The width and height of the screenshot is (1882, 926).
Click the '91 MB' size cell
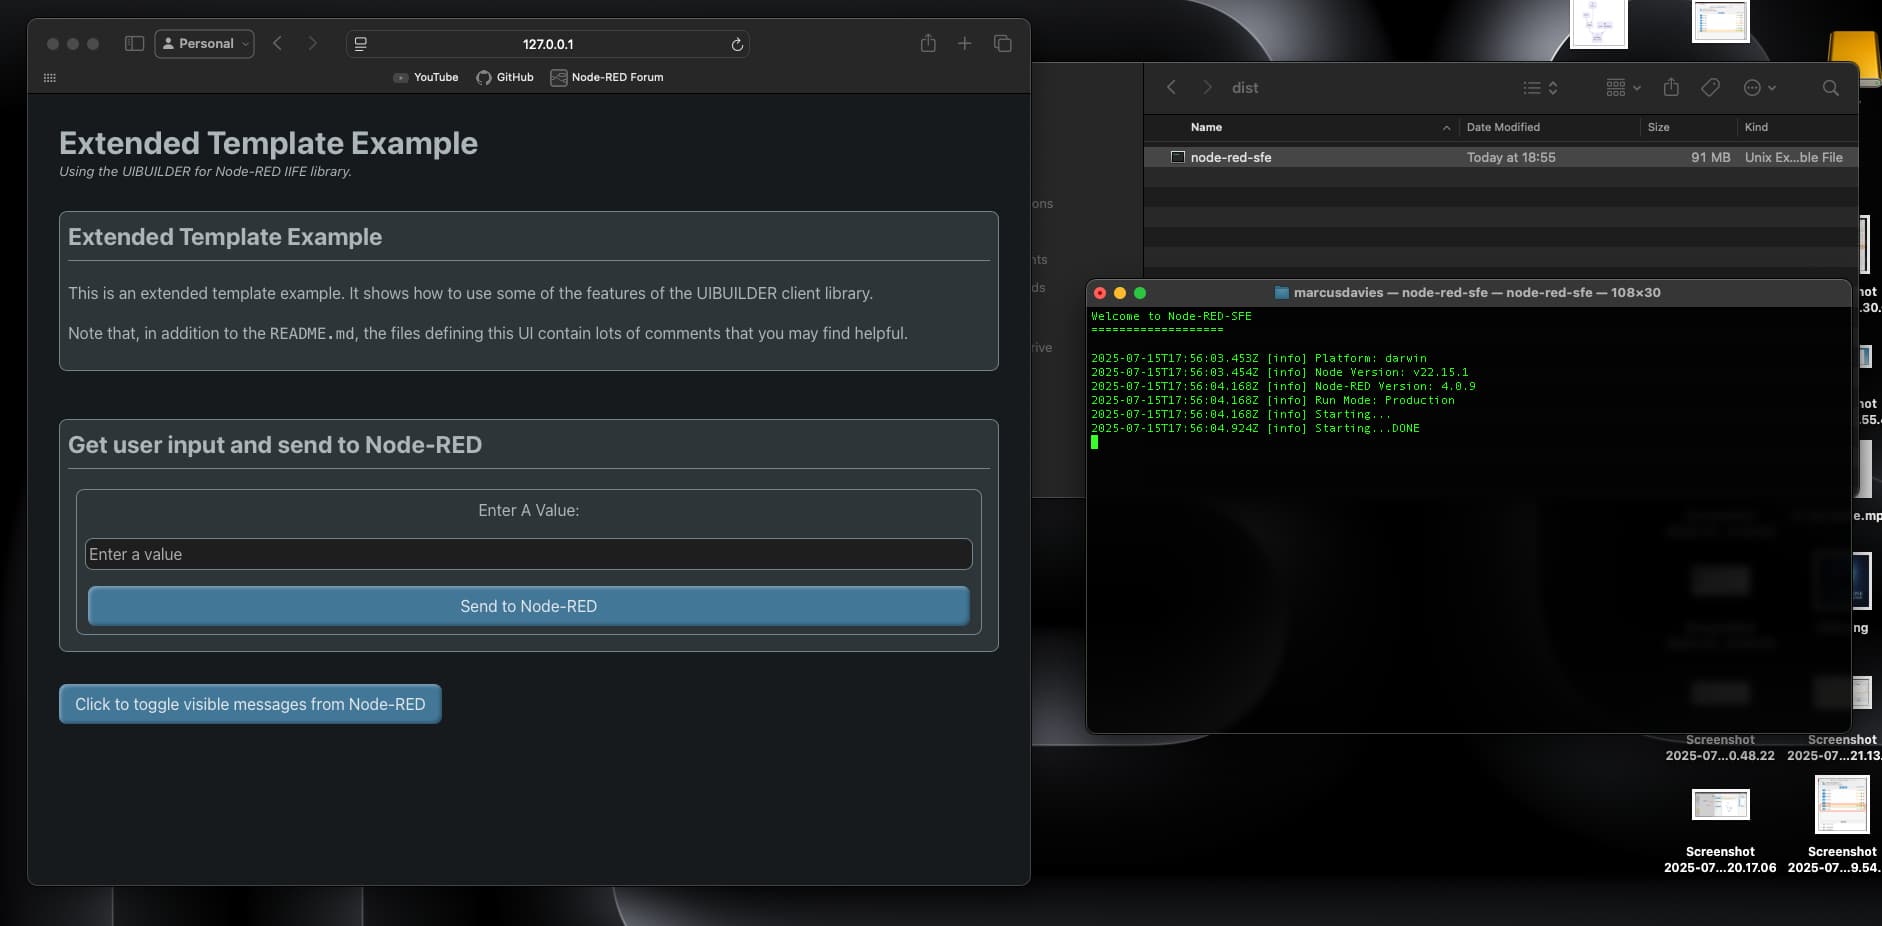[x=1710, y=157]
